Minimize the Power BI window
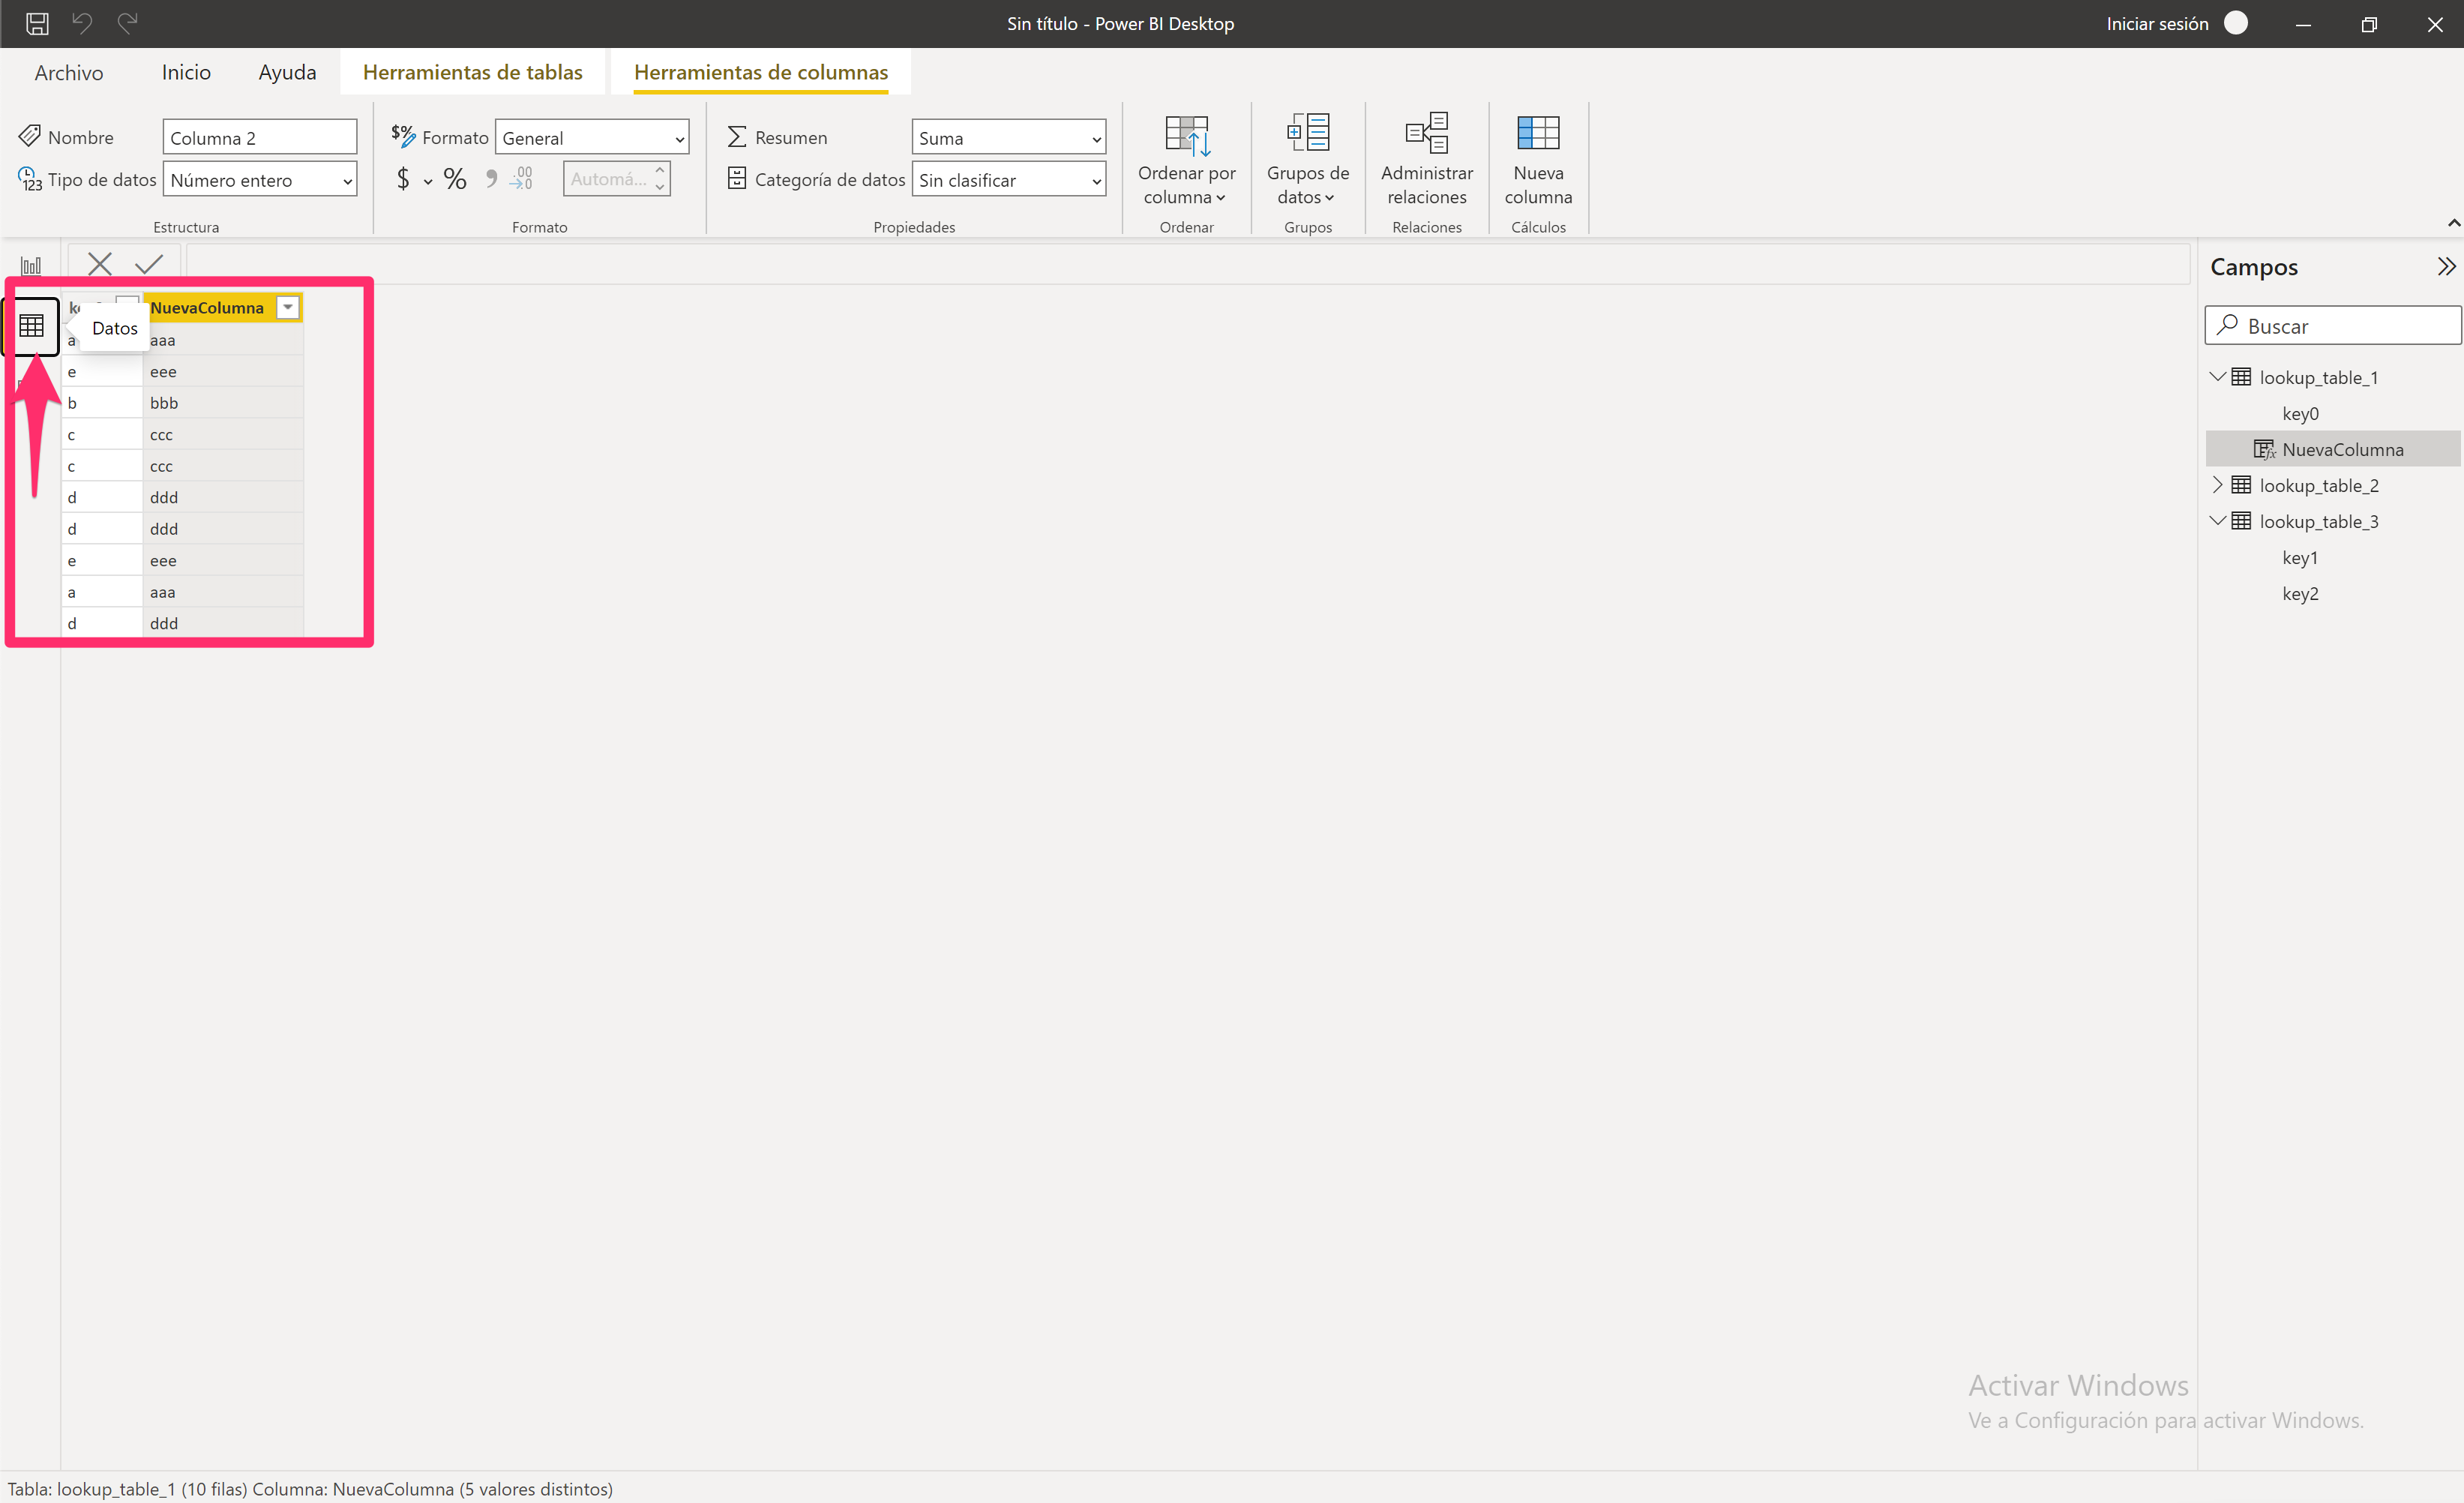The width and height of the screenshot is (2464, 1503). click(x=2303, y=23)
